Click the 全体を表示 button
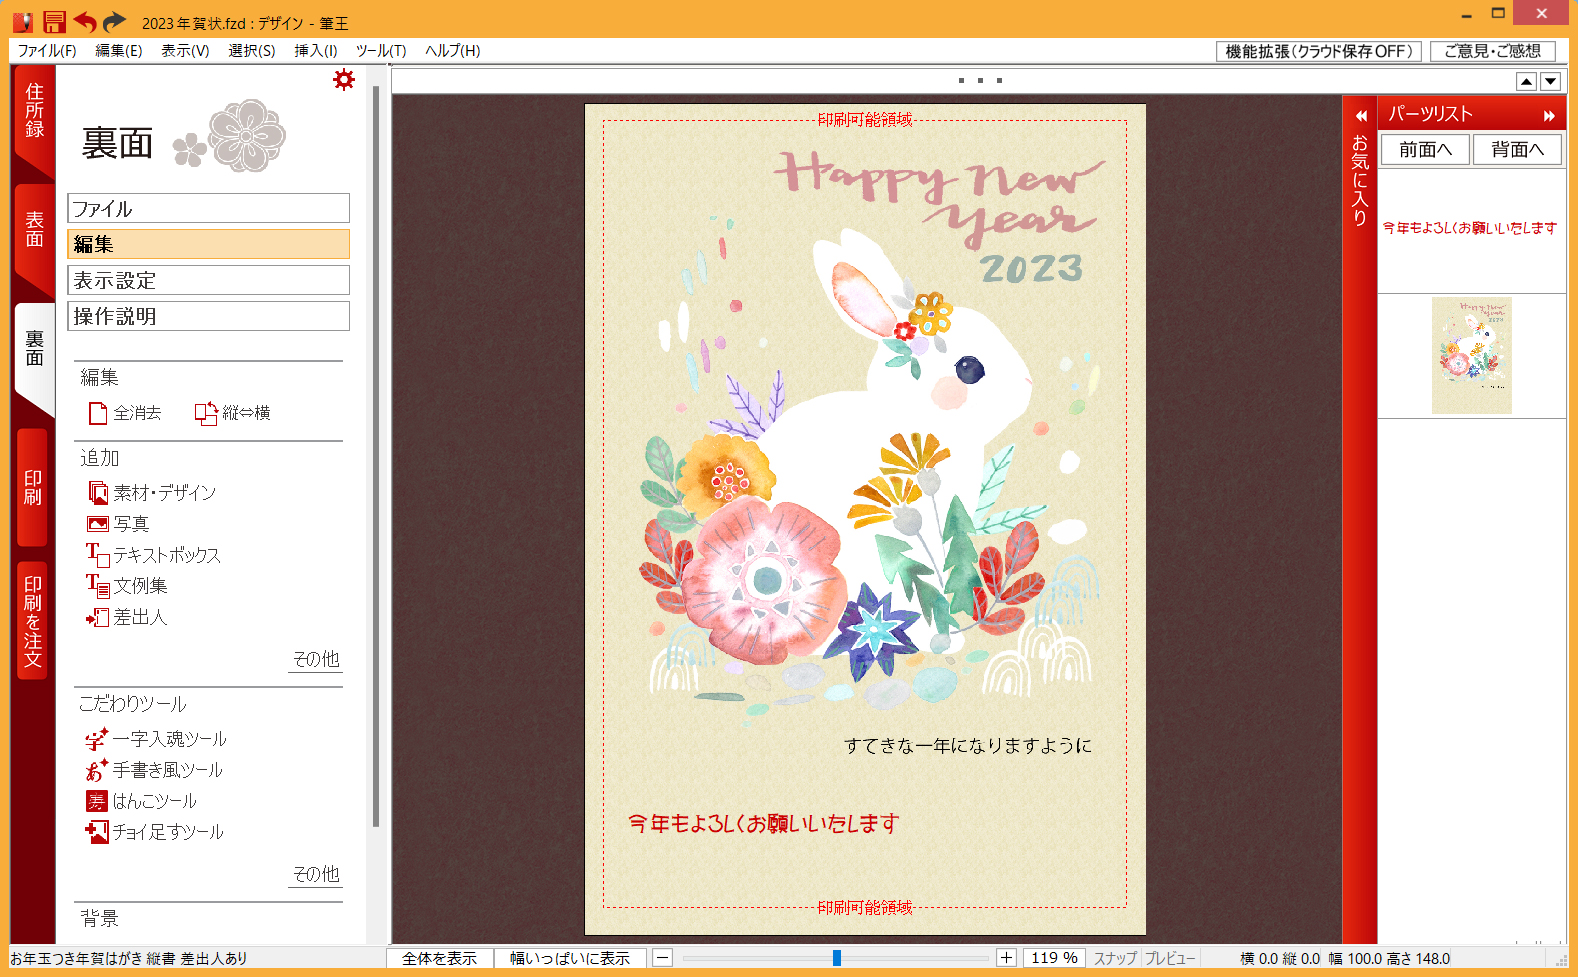This screenshot has height=977, width=1578. [440, 958]
